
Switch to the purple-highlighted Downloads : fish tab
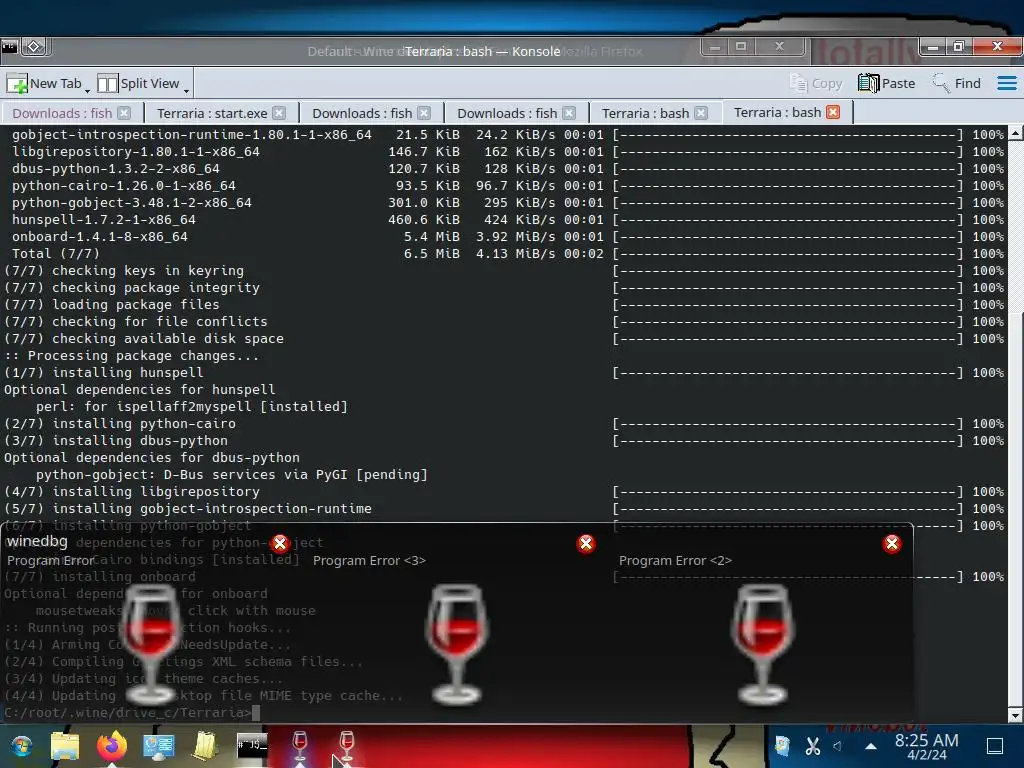click(x=62, y=113)
